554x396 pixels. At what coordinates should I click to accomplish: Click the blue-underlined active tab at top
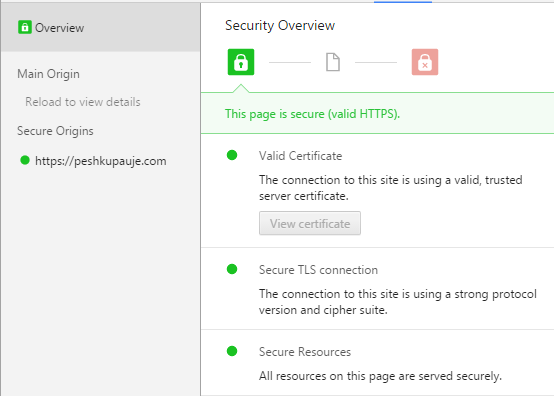(403, 1)
